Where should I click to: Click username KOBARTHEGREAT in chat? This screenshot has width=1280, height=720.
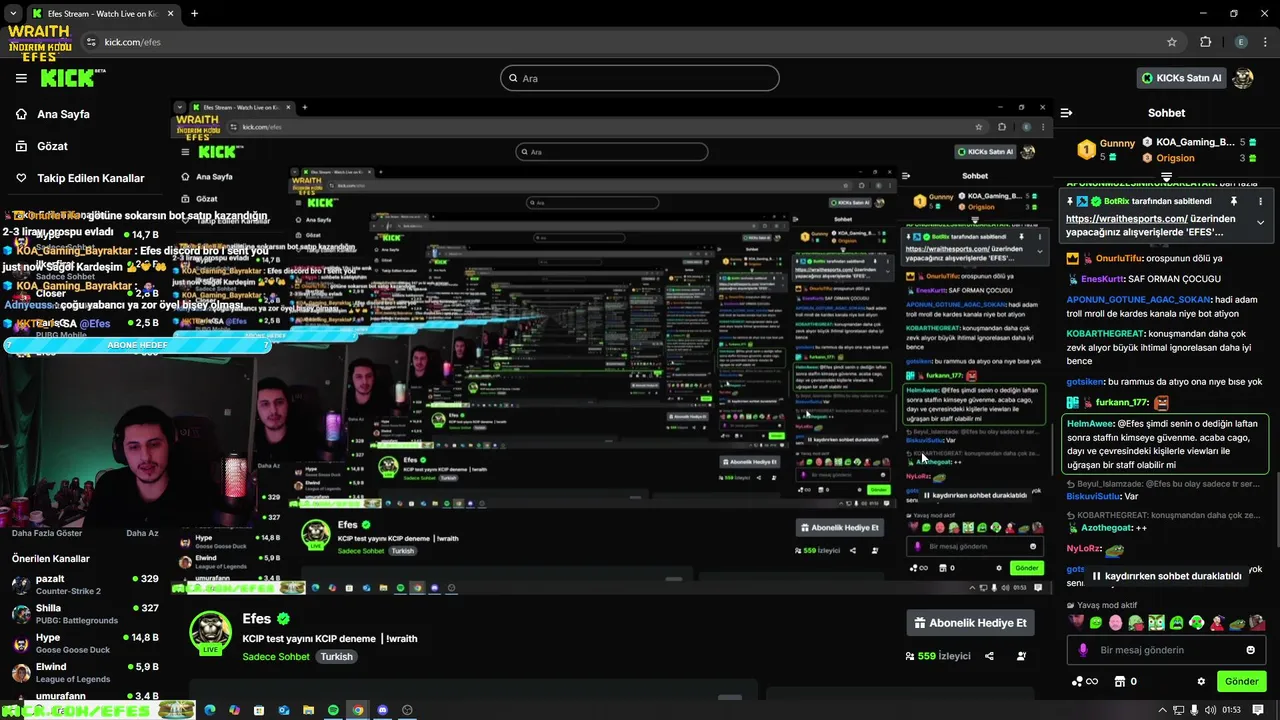[1106, 332]
